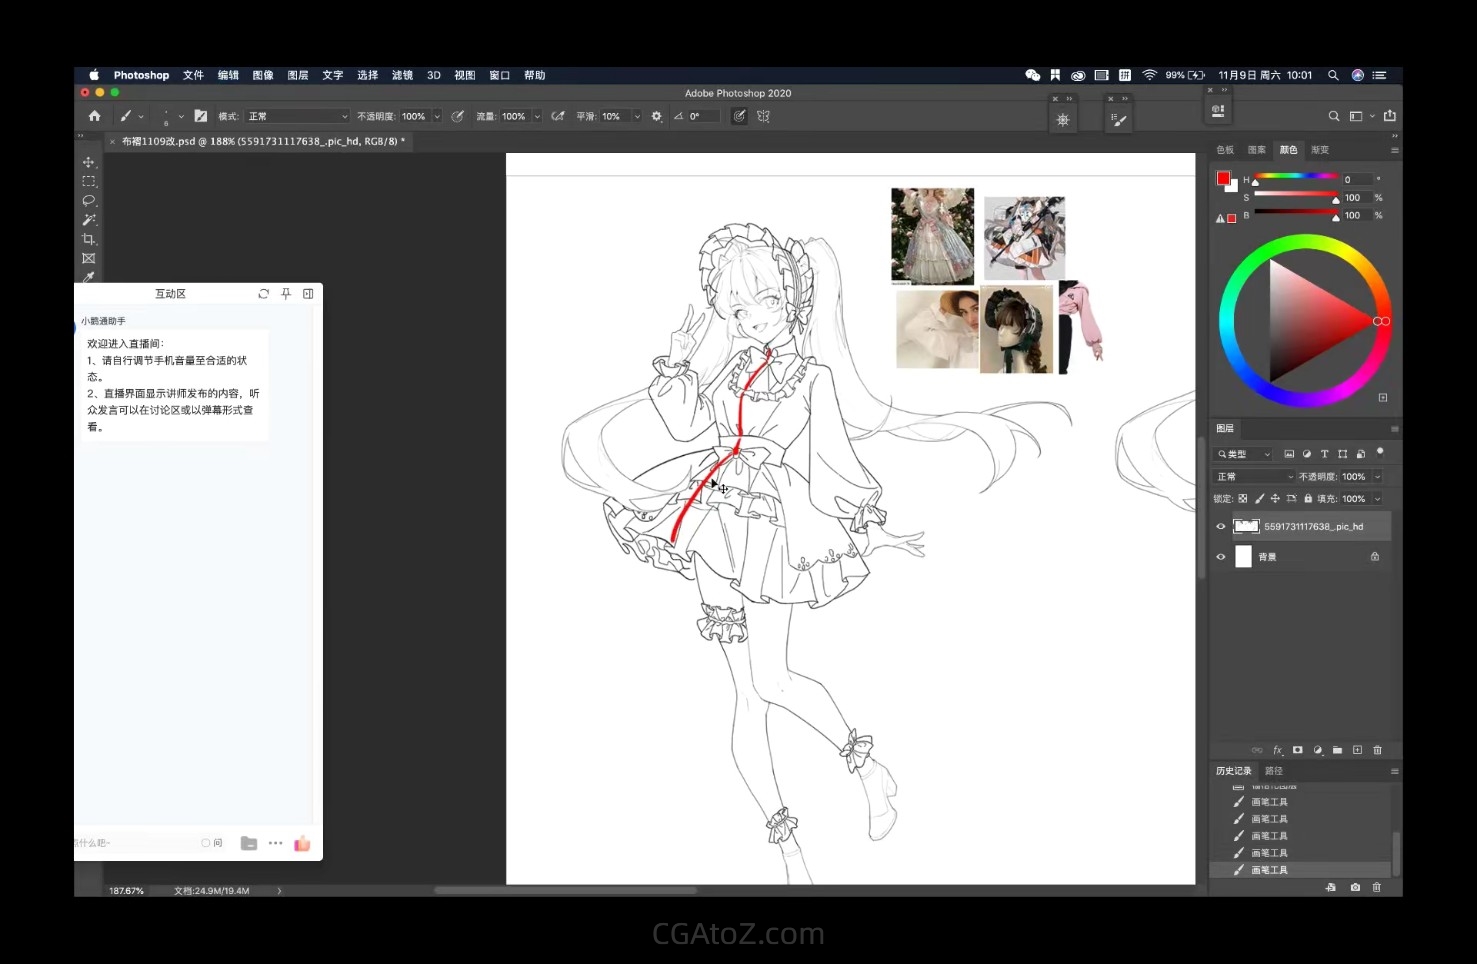Viewport: 1477px width, 964px height.
Task: Add a layer mask
Action: (1297, 750)
